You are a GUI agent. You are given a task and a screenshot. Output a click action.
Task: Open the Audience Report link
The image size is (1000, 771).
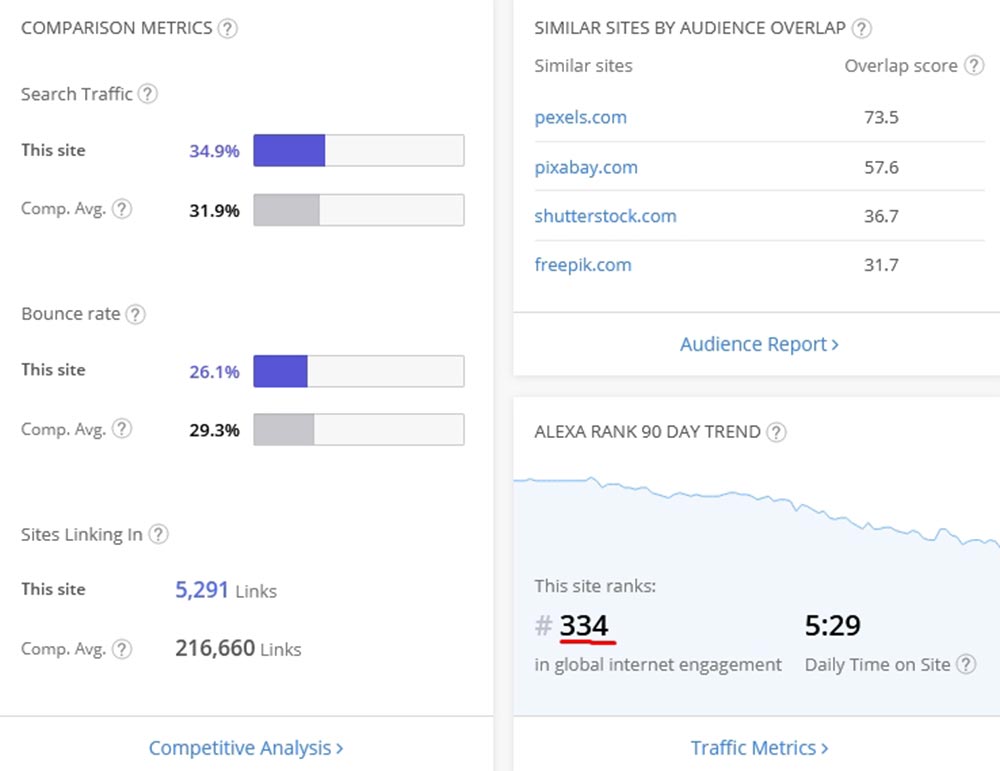pyautogui.click(x=759, y=344)
